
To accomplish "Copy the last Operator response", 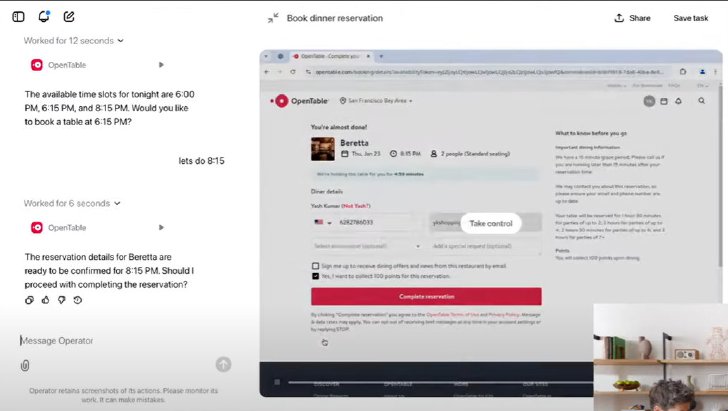I will (29, 300).
